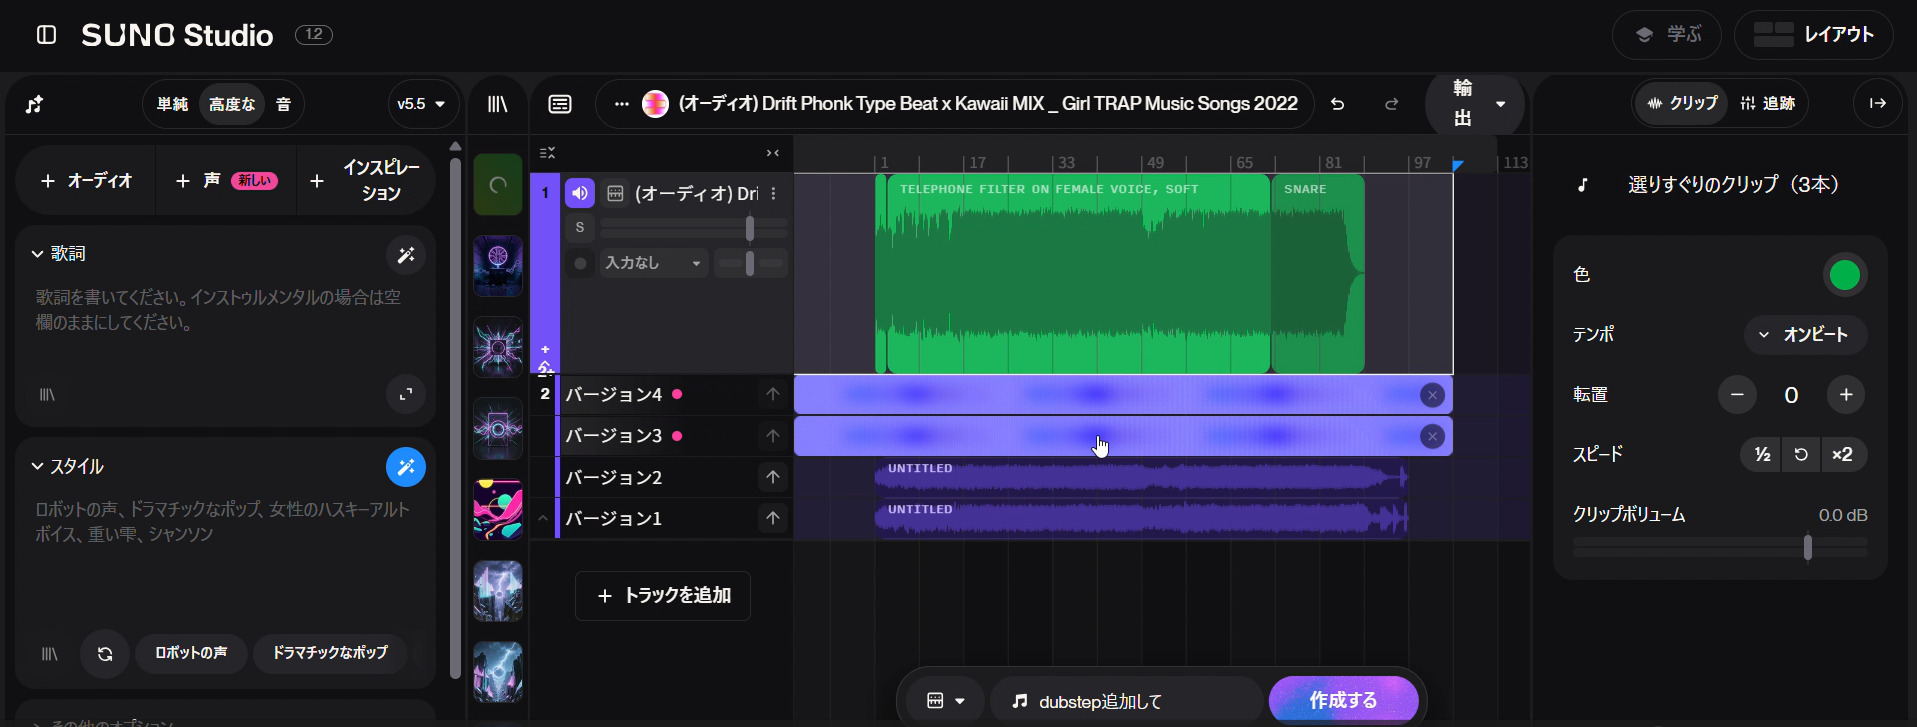Collapse track headers arrows icon
Image resolution: width=1917 pixels, height=727 pixels.
point(773,153)
